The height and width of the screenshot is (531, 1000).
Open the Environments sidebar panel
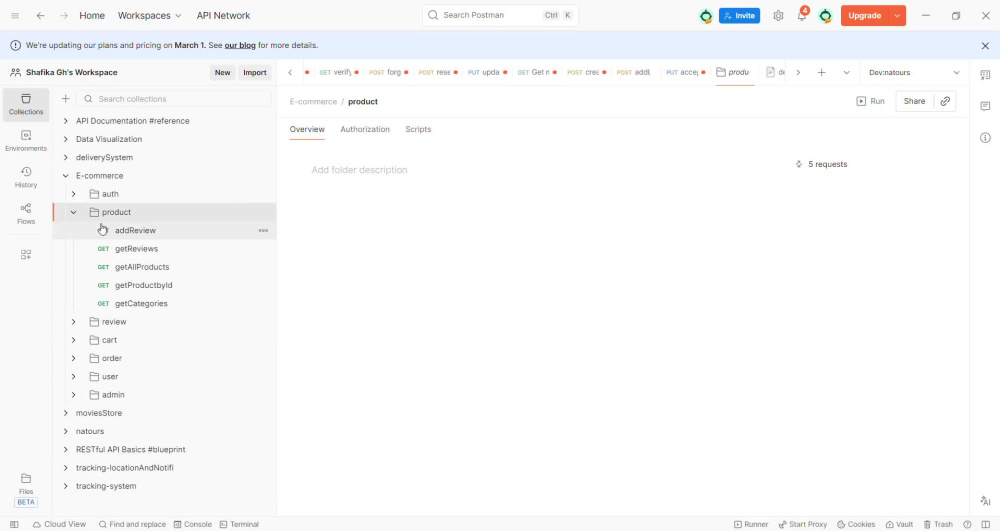26,140
